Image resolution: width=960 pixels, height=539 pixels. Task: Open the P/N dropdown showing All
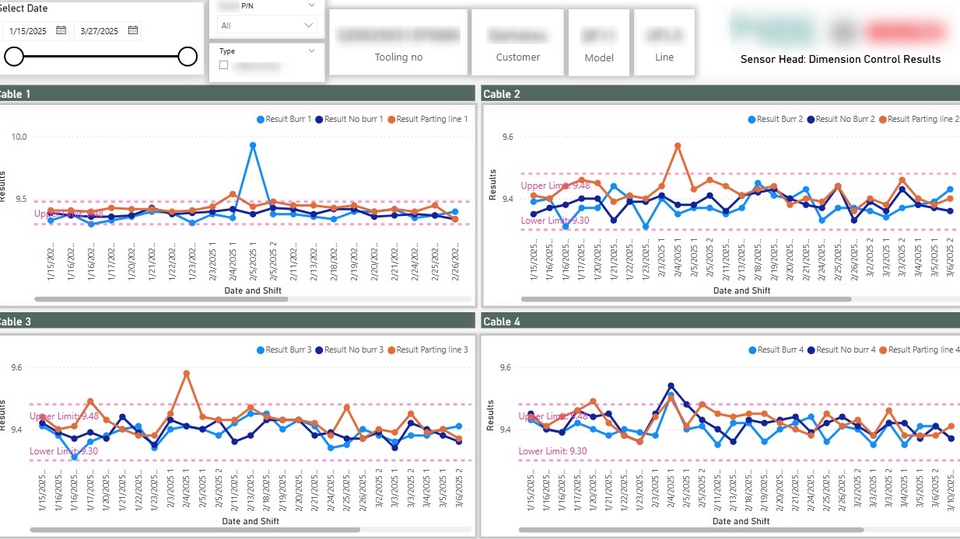point(266,25)
